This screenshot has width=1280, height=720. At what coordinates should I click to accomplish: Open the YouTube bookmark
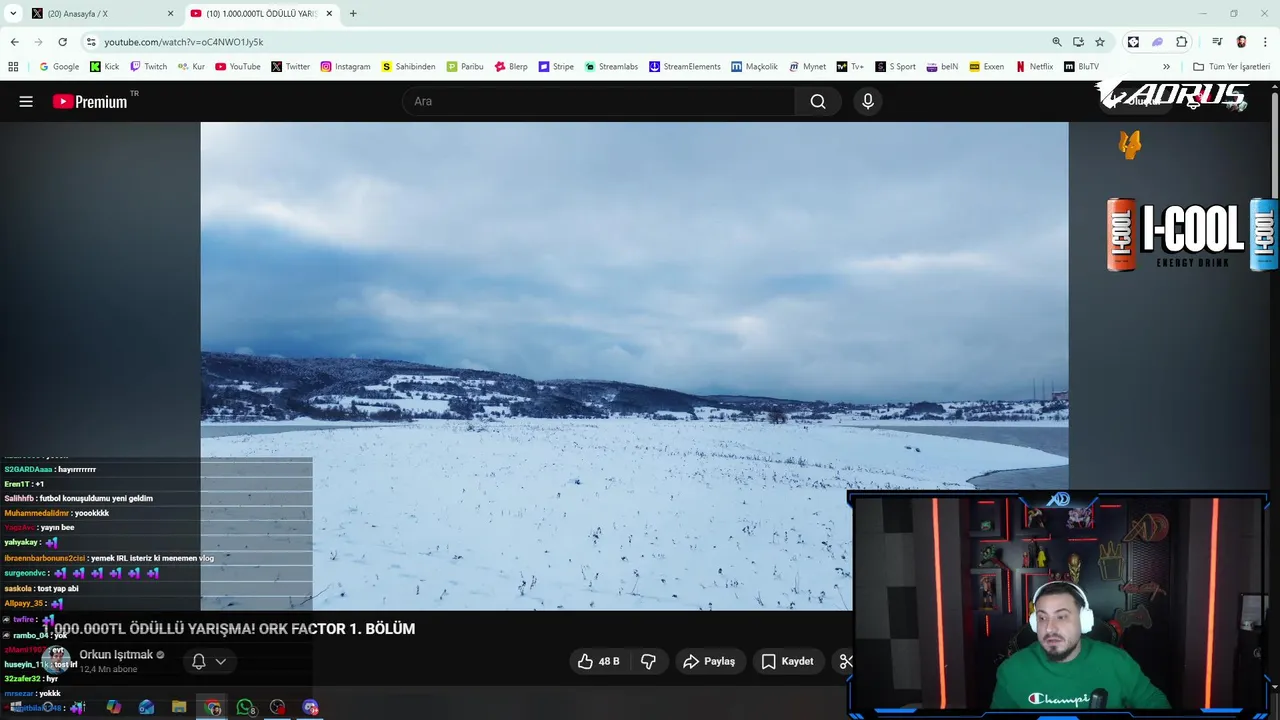(x=238, y=67)
